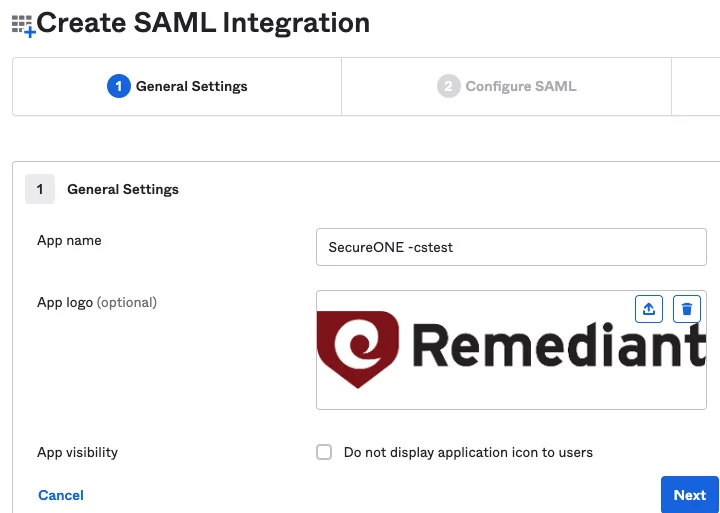This screenshot has width=720, height=513.
Task: Check the app visibility checkbox
Action: pos(324,452)
